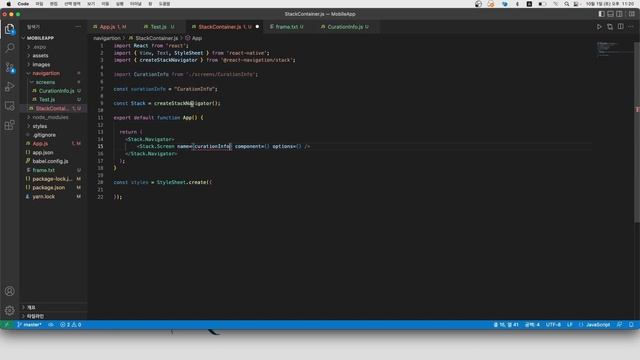This screenshot has width=640, height=360.
Task: Click the remote window status bar indicator
Action: 6,324
